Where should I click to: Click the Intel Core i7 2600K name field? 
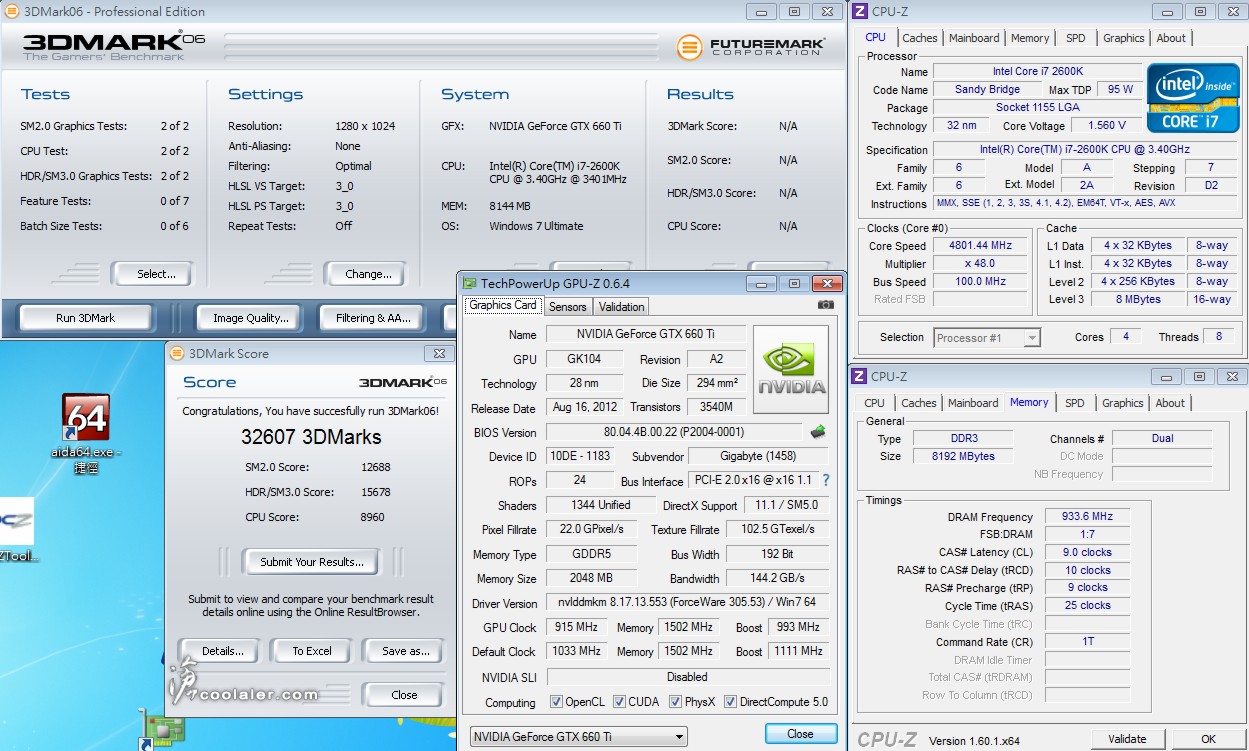(1037, 71)
